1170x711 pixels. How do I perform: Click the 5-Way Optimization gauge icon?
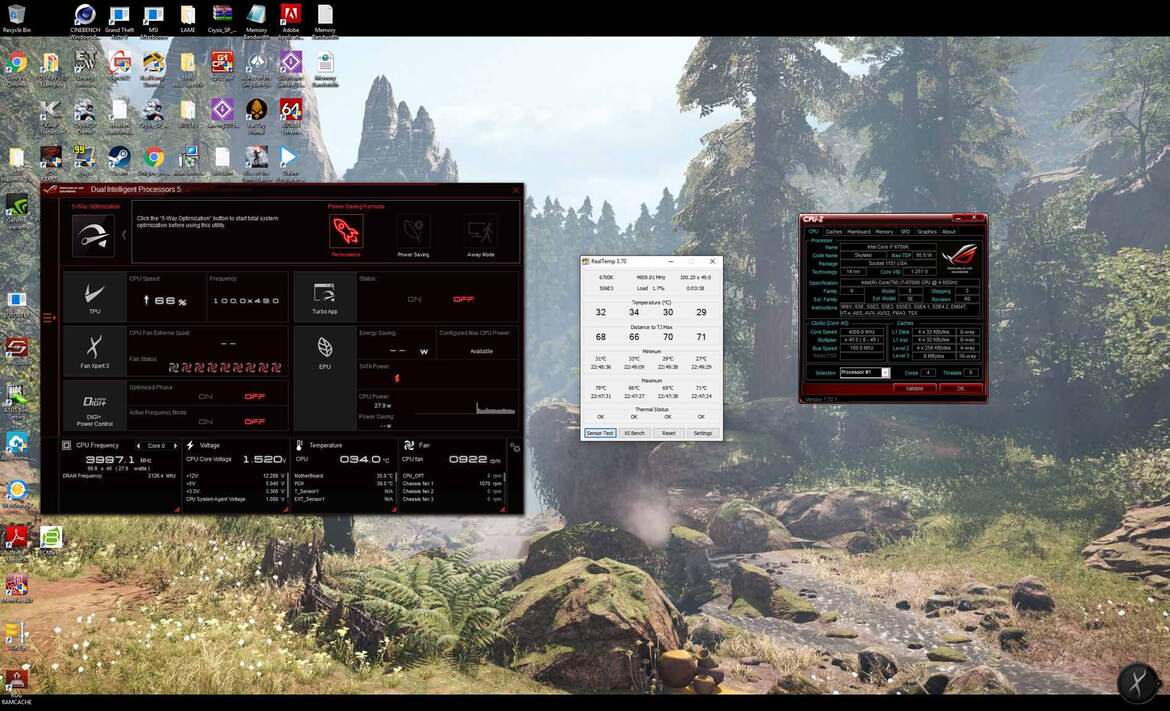[x=93, y=235]
